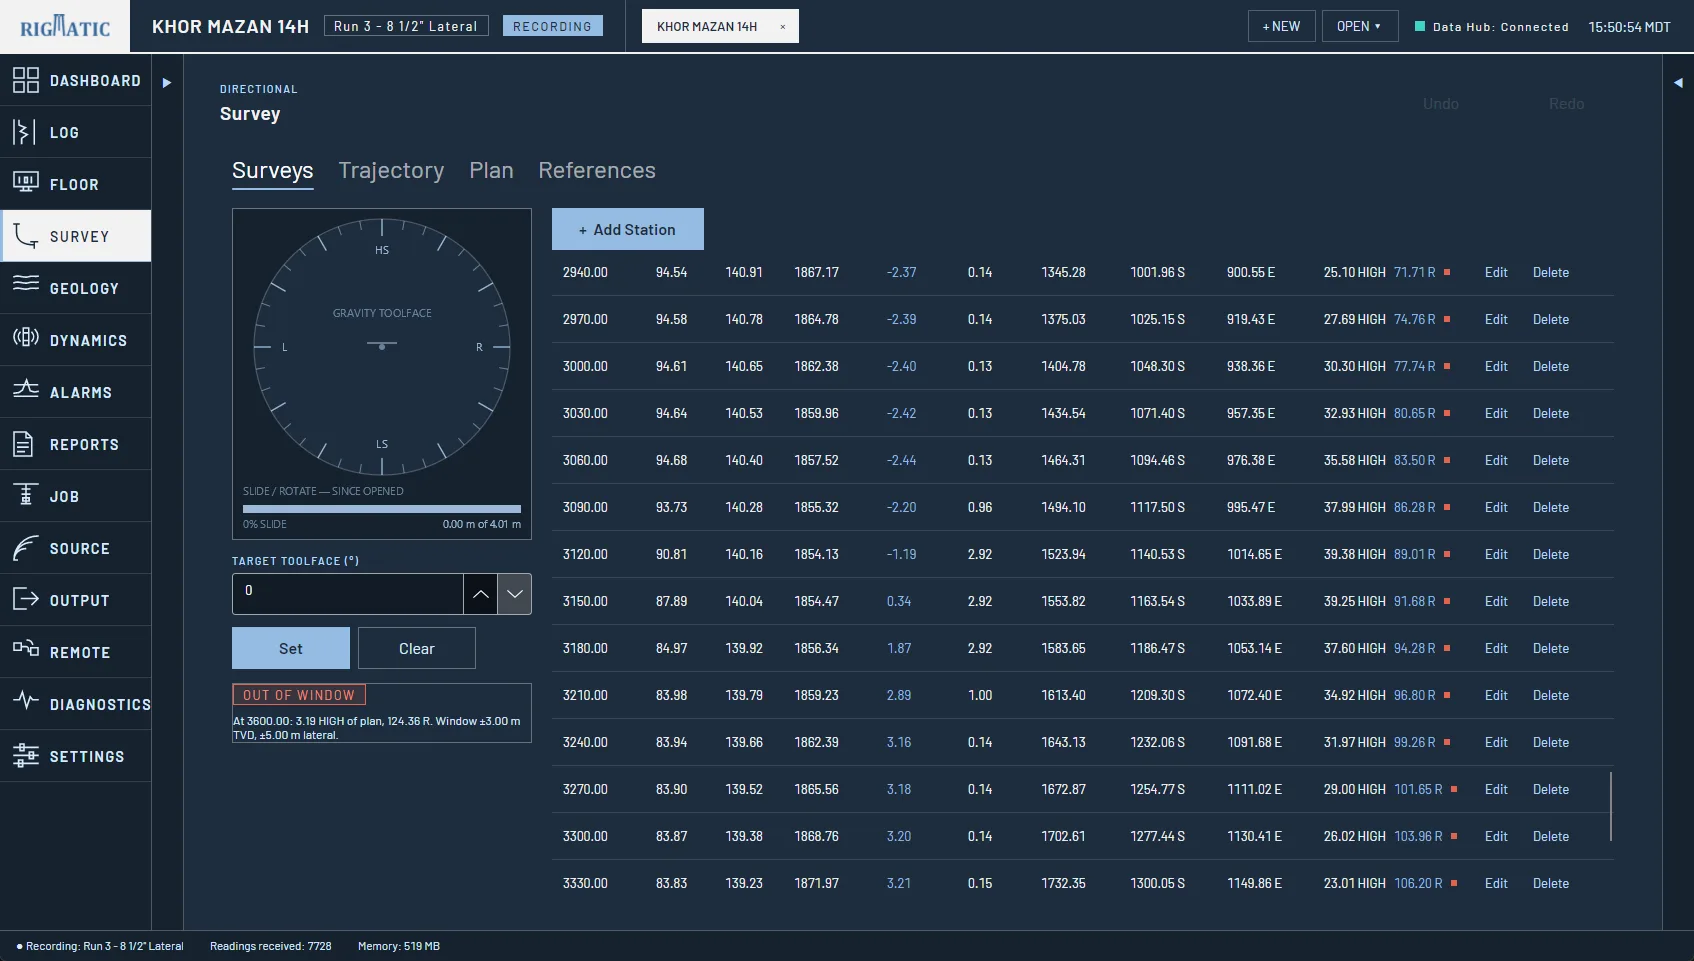The width and height of the screenshot is (1694, 961).
Task: Click the Clear toolface button
Action: [417, 648]
